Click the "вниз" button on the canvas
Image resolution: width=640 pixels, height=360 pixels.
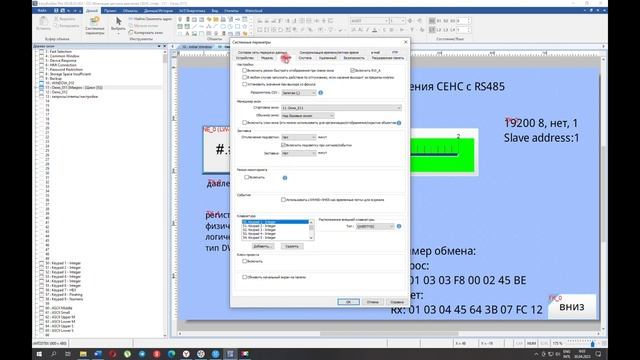[571, 307]
